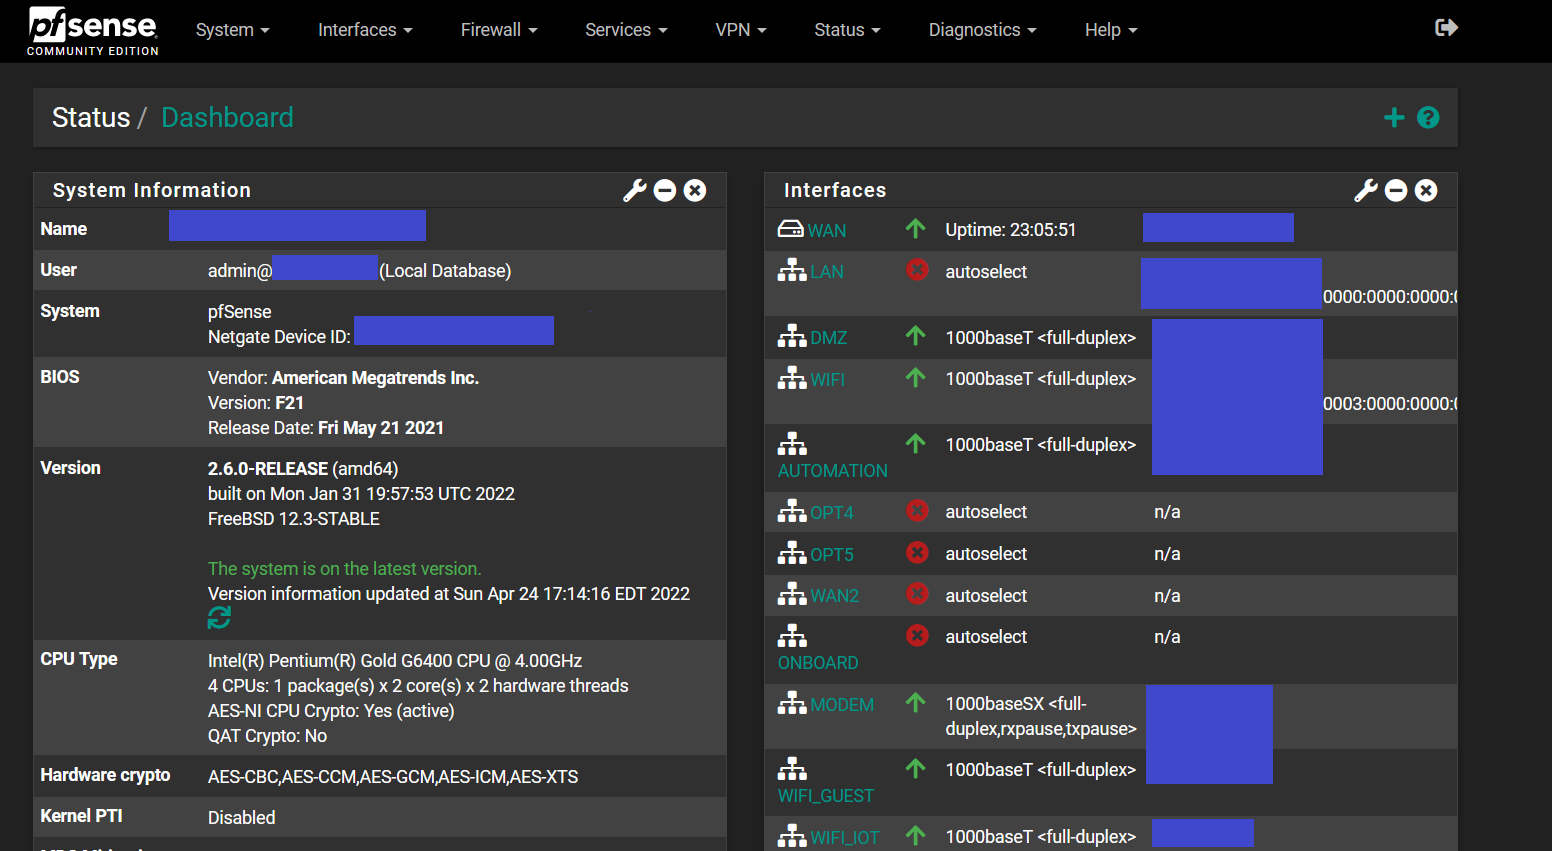Click the OPT4 interface link
The width and height of the screenshot is (1552, 851).
pos(832,513)
